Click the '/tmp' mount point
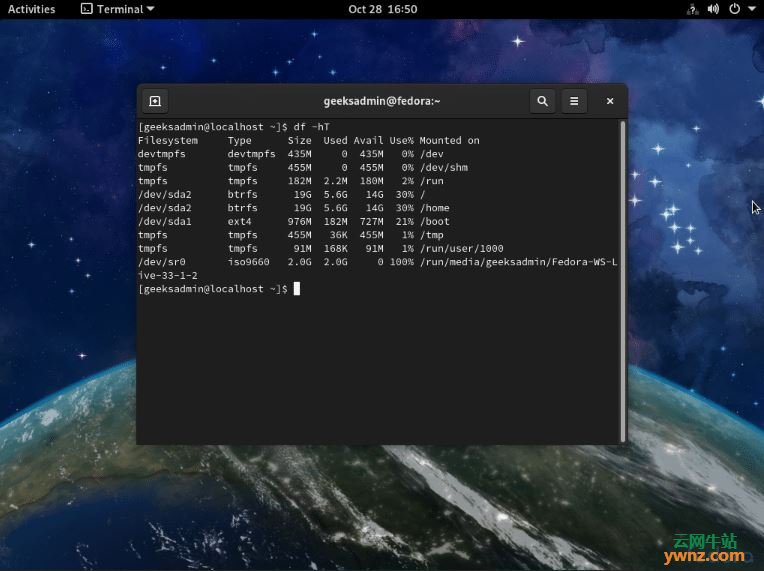This screenshot has width=764, height=571. pyautogui.click(x=432, y=235)
